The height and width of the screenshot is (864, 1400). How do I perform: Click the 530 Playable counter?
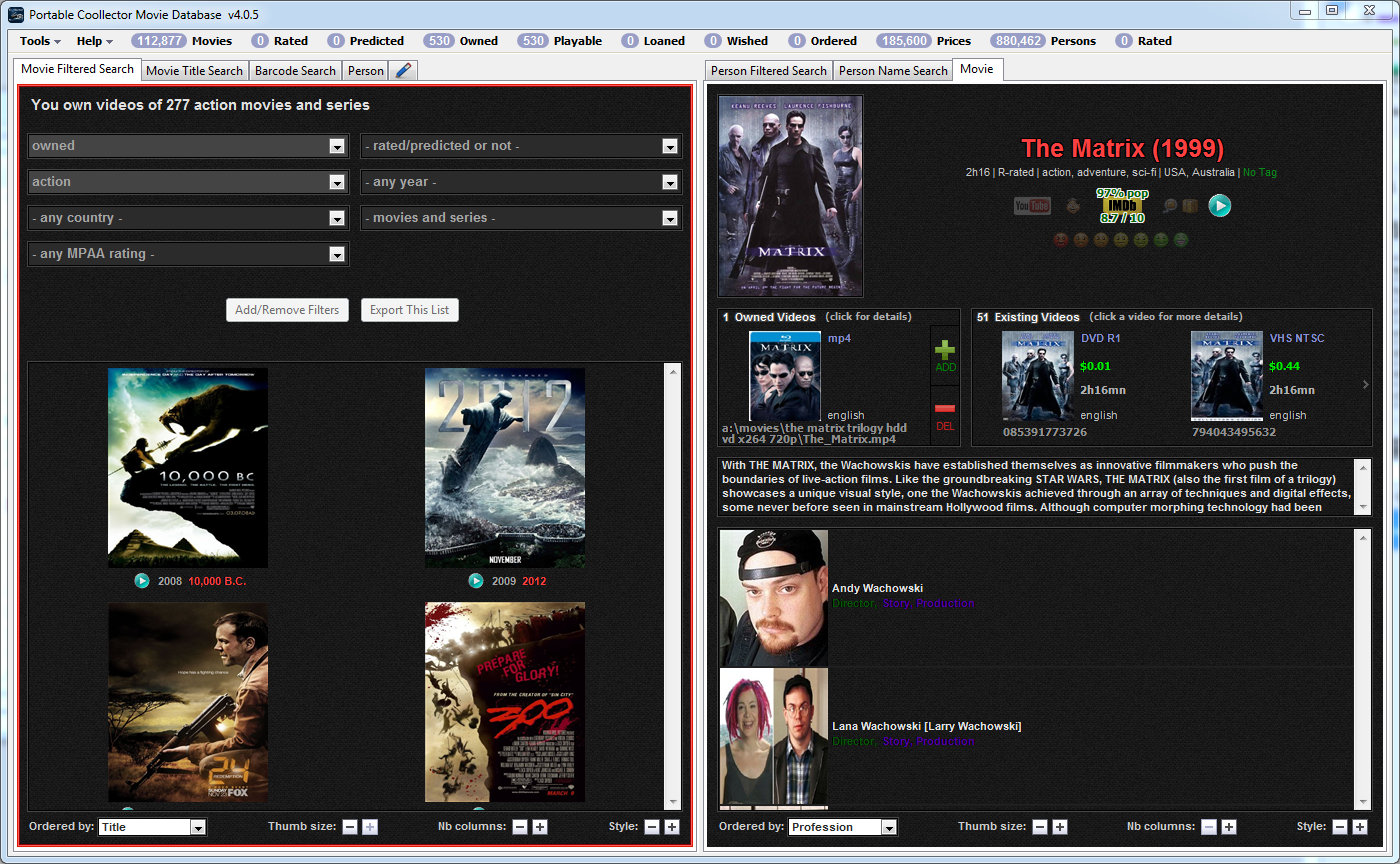coord(560,41)
